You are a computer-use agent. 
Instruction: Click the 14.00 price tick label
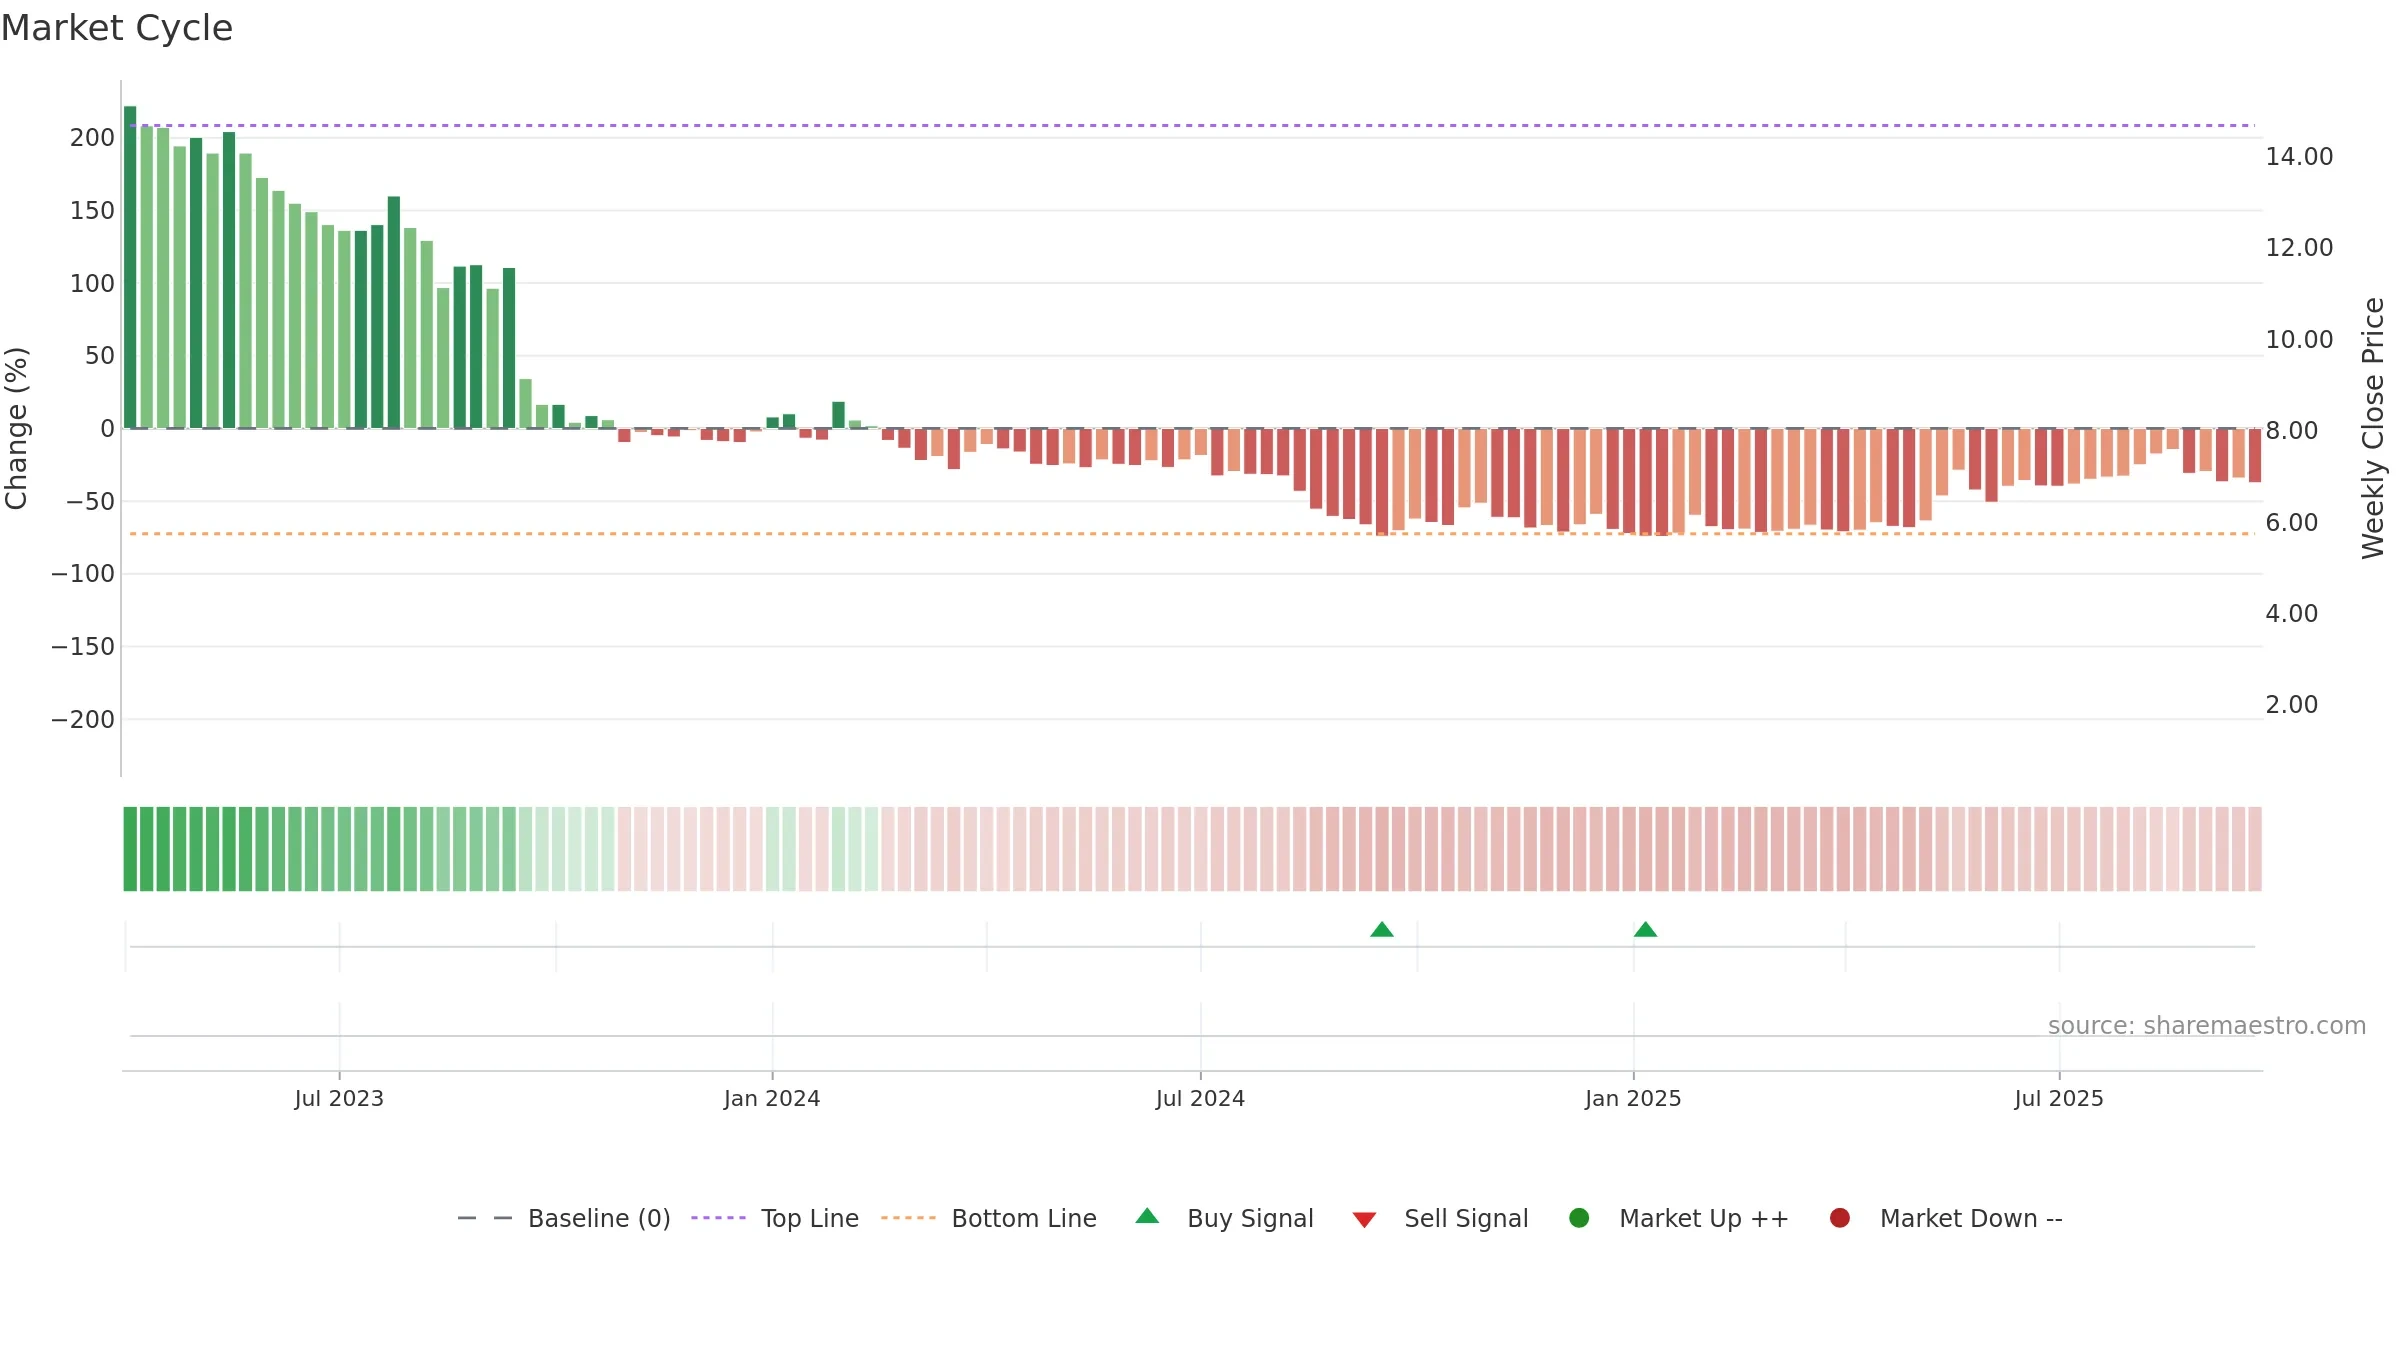(2299, 157)
